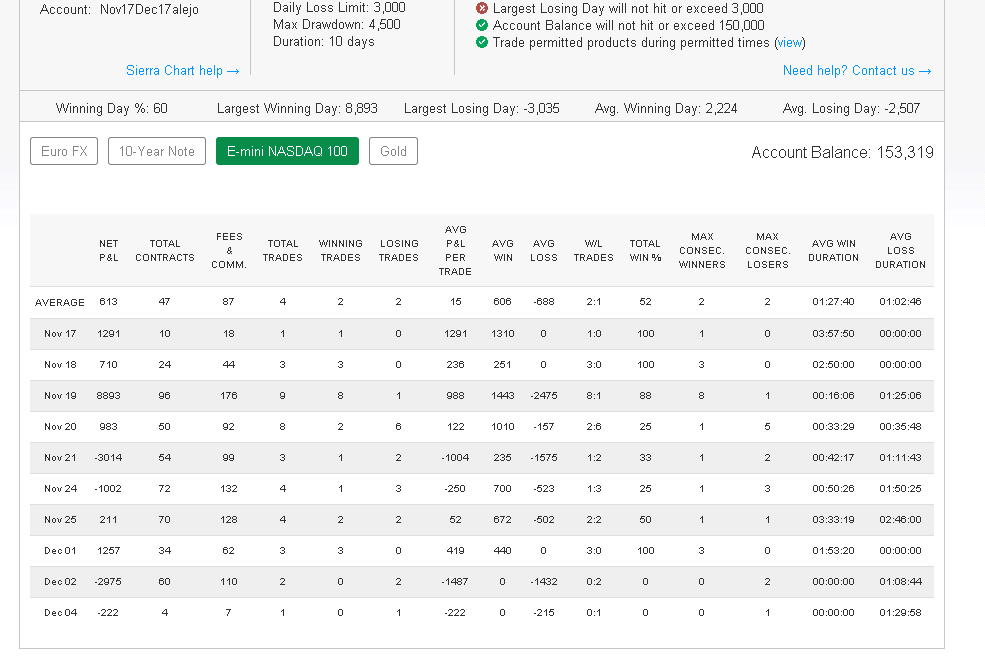985x668 pixels.
Task: Click the LOSING TRADES column header
Action: (398, 250)
